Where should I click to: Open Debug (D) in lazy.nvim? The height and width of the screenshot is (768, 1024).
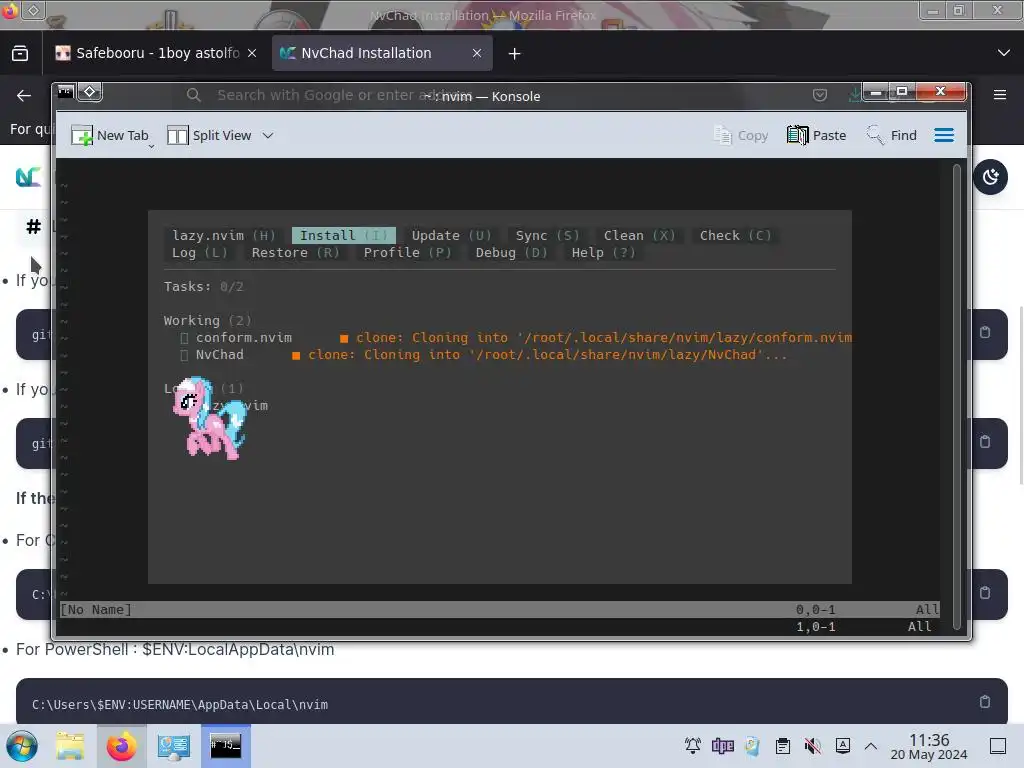[511, 253]
